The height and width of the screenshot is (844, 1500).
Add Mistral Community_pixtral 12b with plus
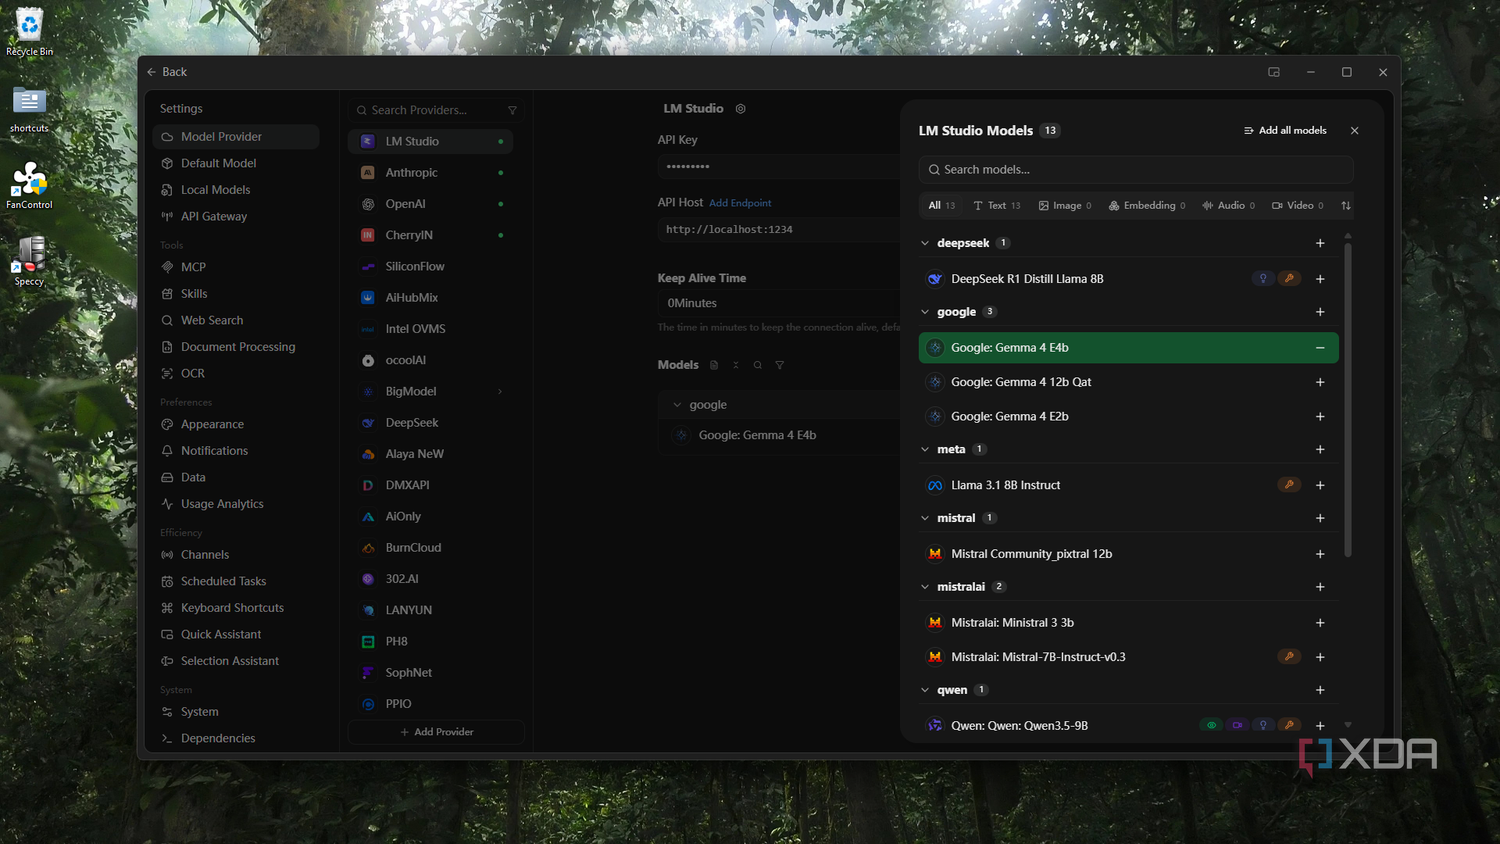coord(1320,554)
